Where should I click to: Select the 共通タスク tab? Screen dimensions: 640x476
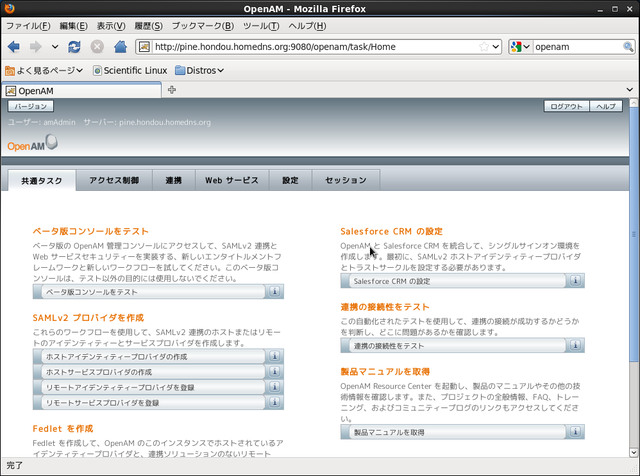[42, 180]
